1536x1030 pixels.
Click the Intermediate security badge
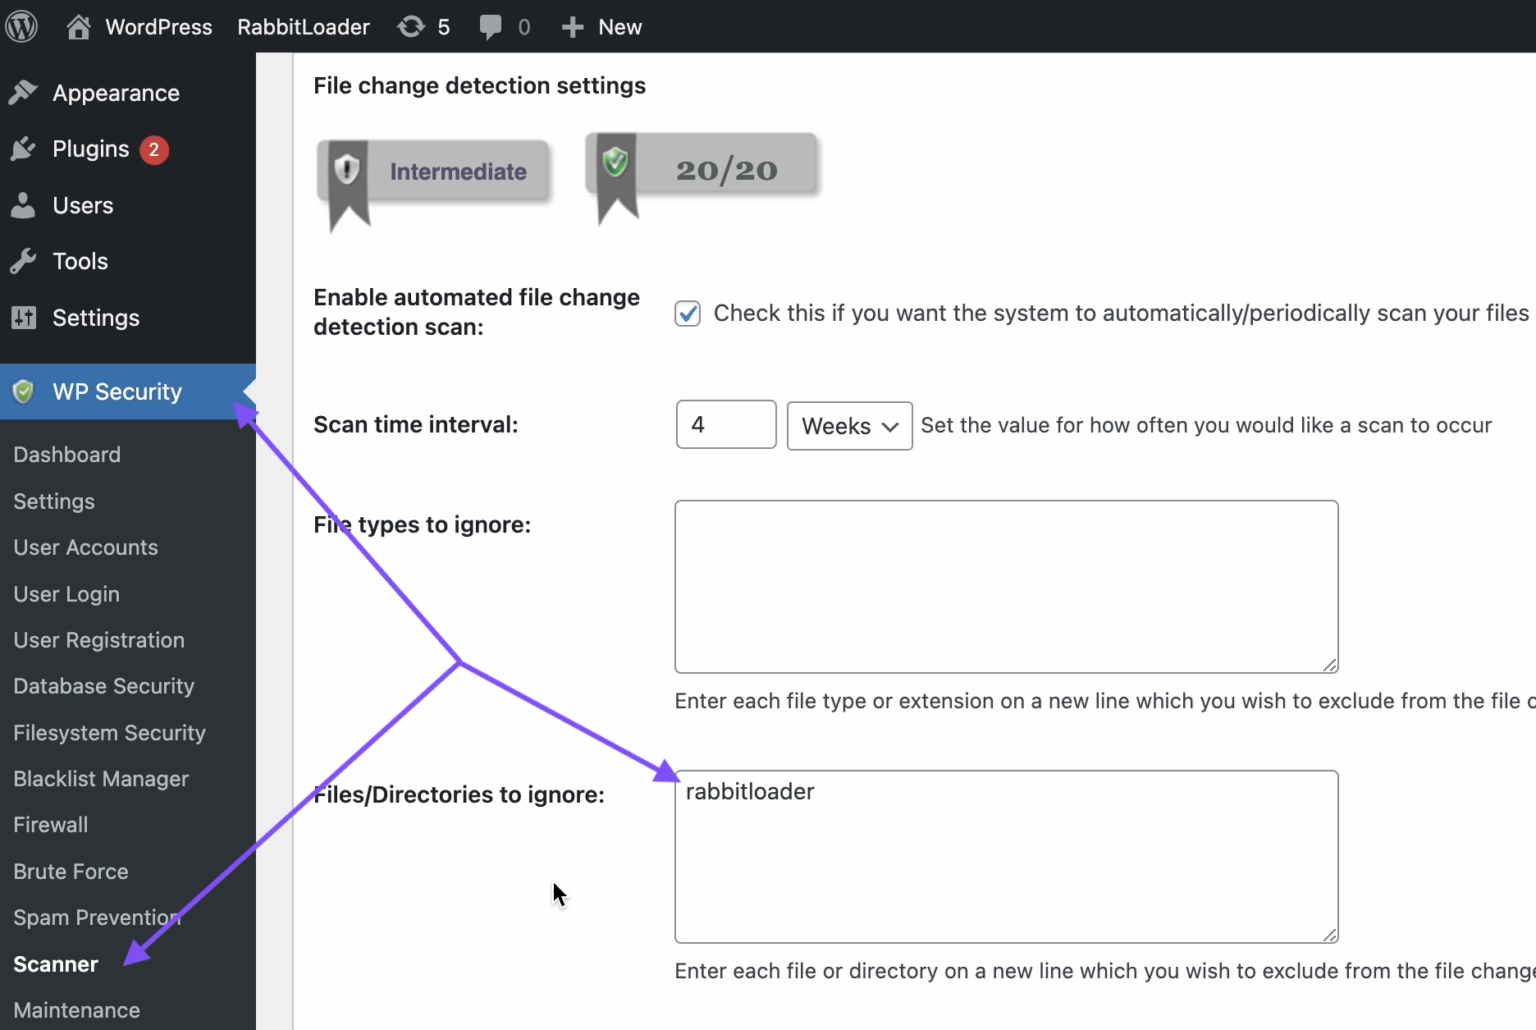click(x=433, y=171)
